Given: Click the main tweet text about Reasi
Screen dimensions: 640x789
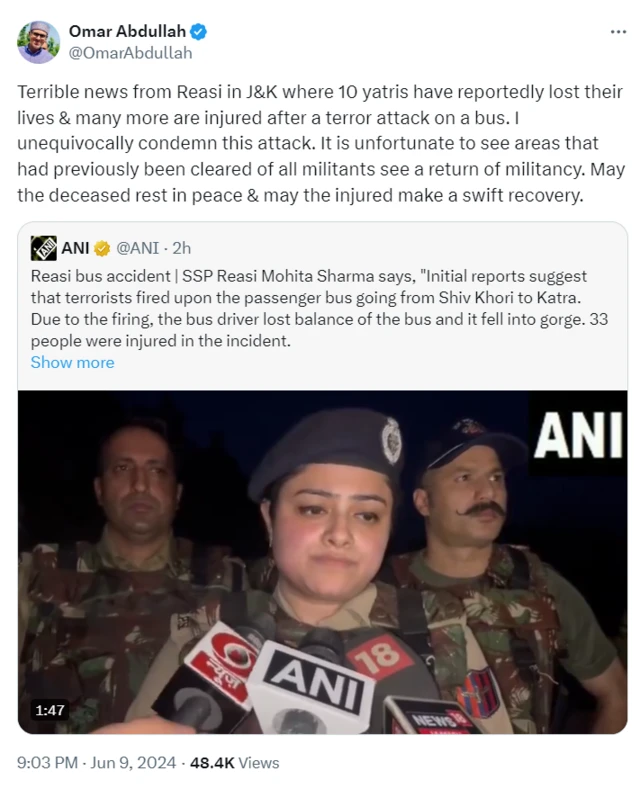Looking at the screenshot, I should pyautogui.click(x=321, y=143).
